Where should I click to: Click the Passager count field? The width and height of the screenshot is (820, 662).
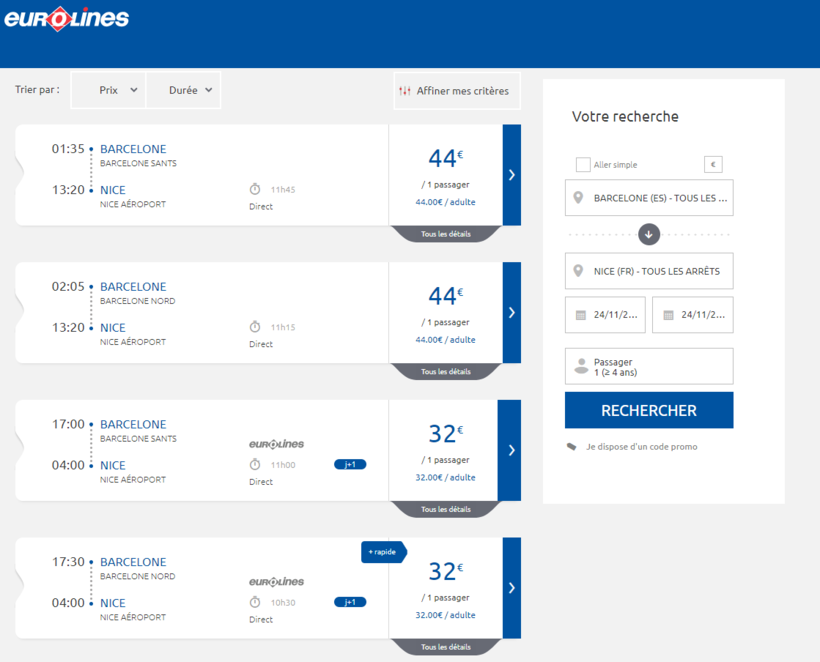pyautogui.click(x=649, y=367)
